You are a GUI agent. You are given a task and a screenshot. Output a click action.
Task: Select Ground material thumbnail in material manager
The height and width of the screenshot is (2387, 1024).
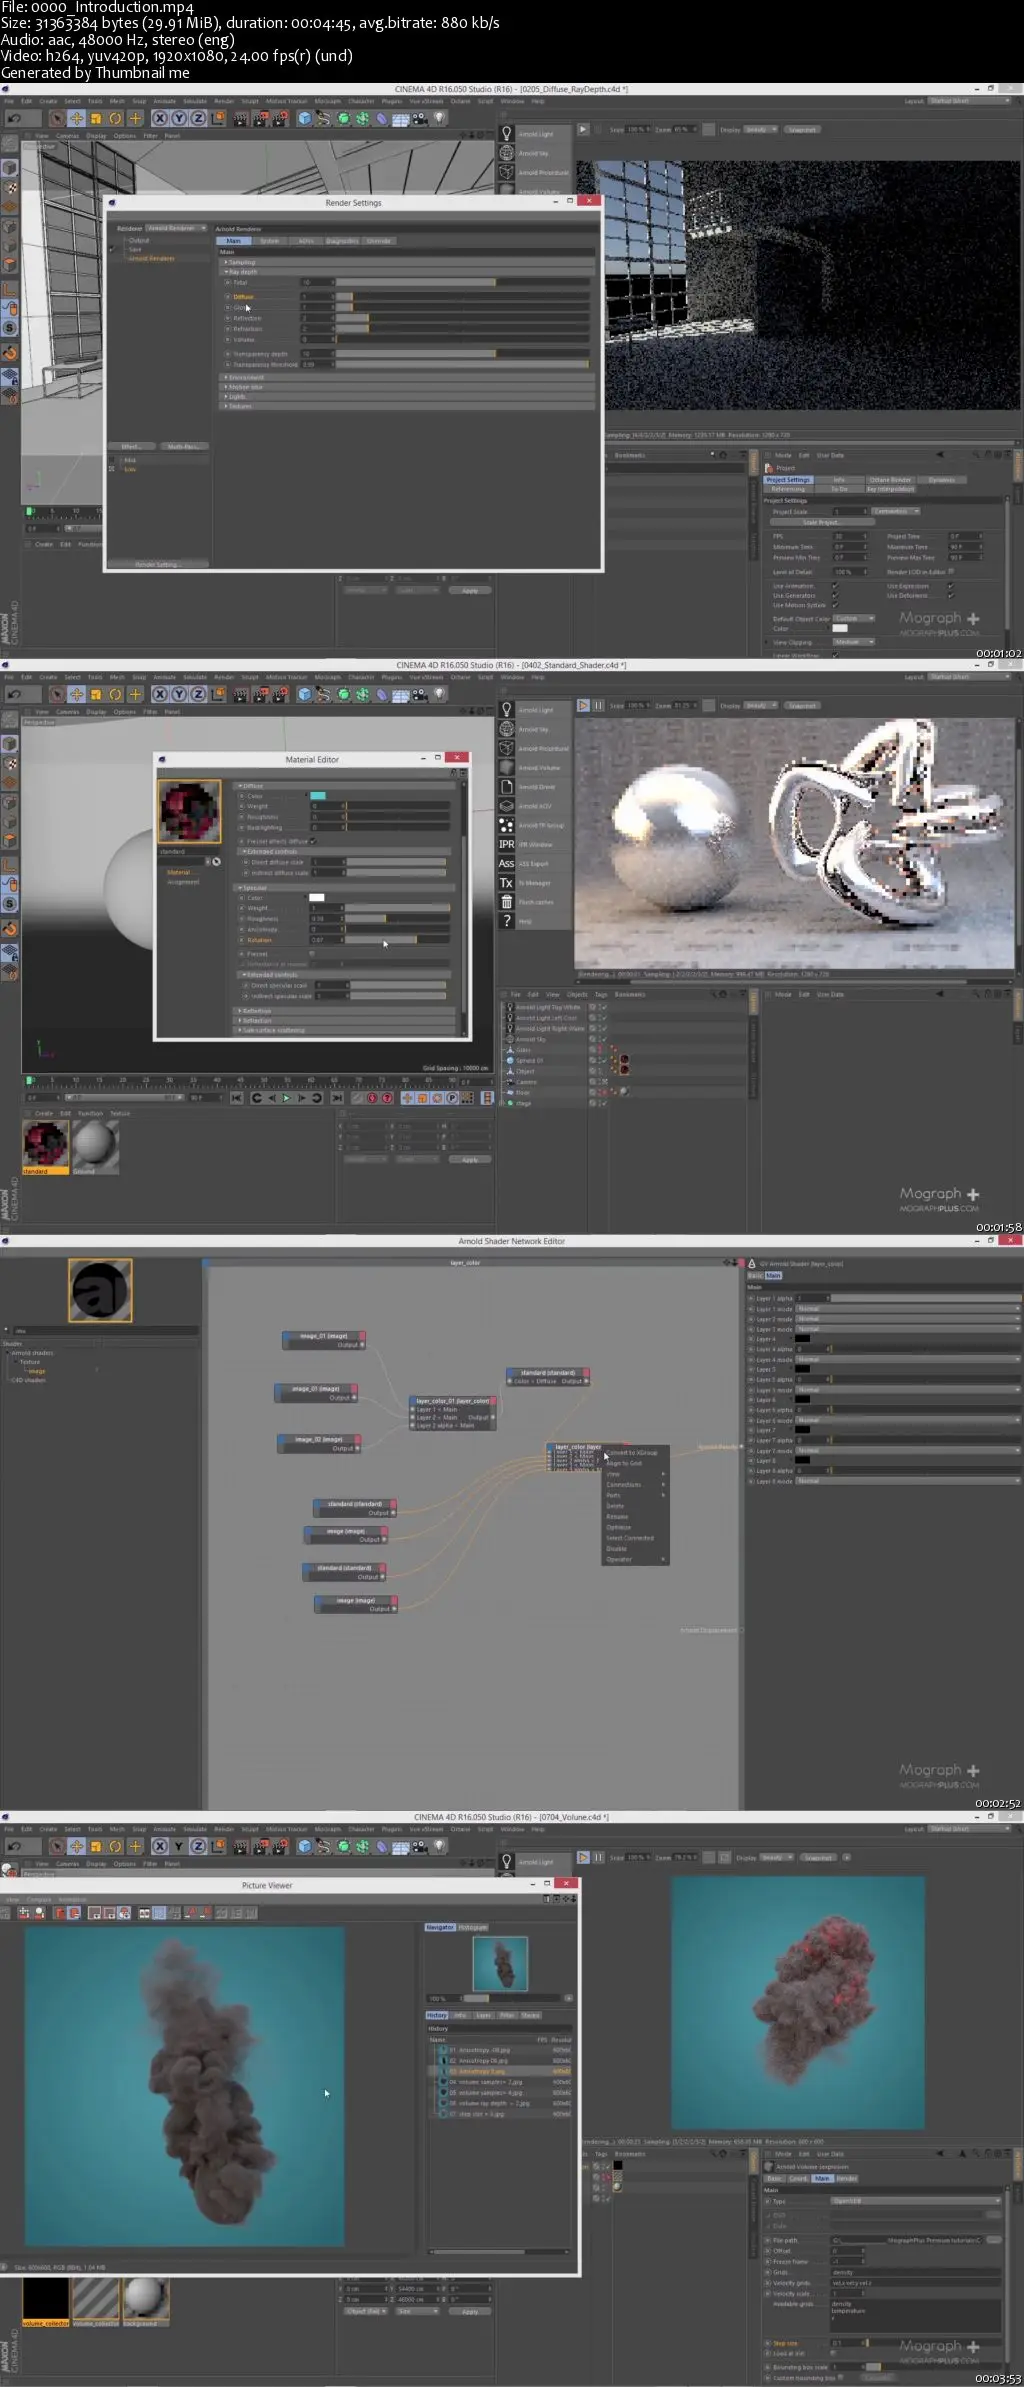[x=95, y=1146]
